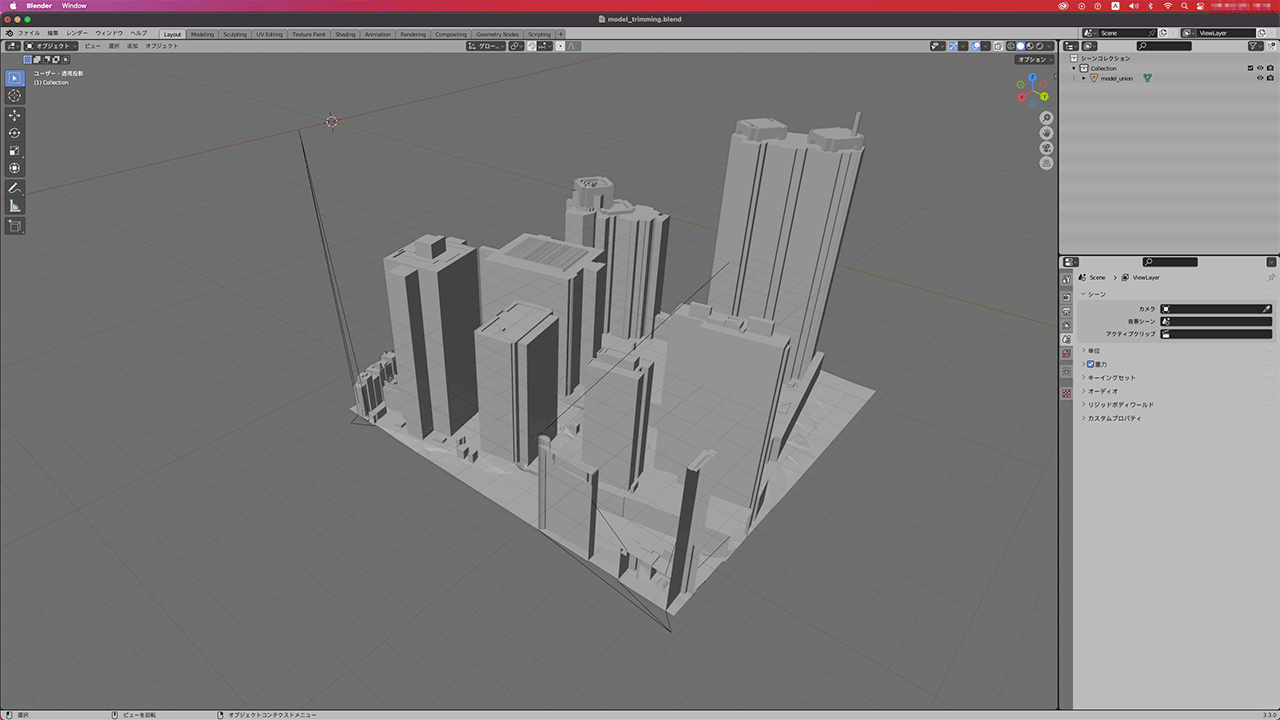Open the 編集 menu

[x=53, y=34]
